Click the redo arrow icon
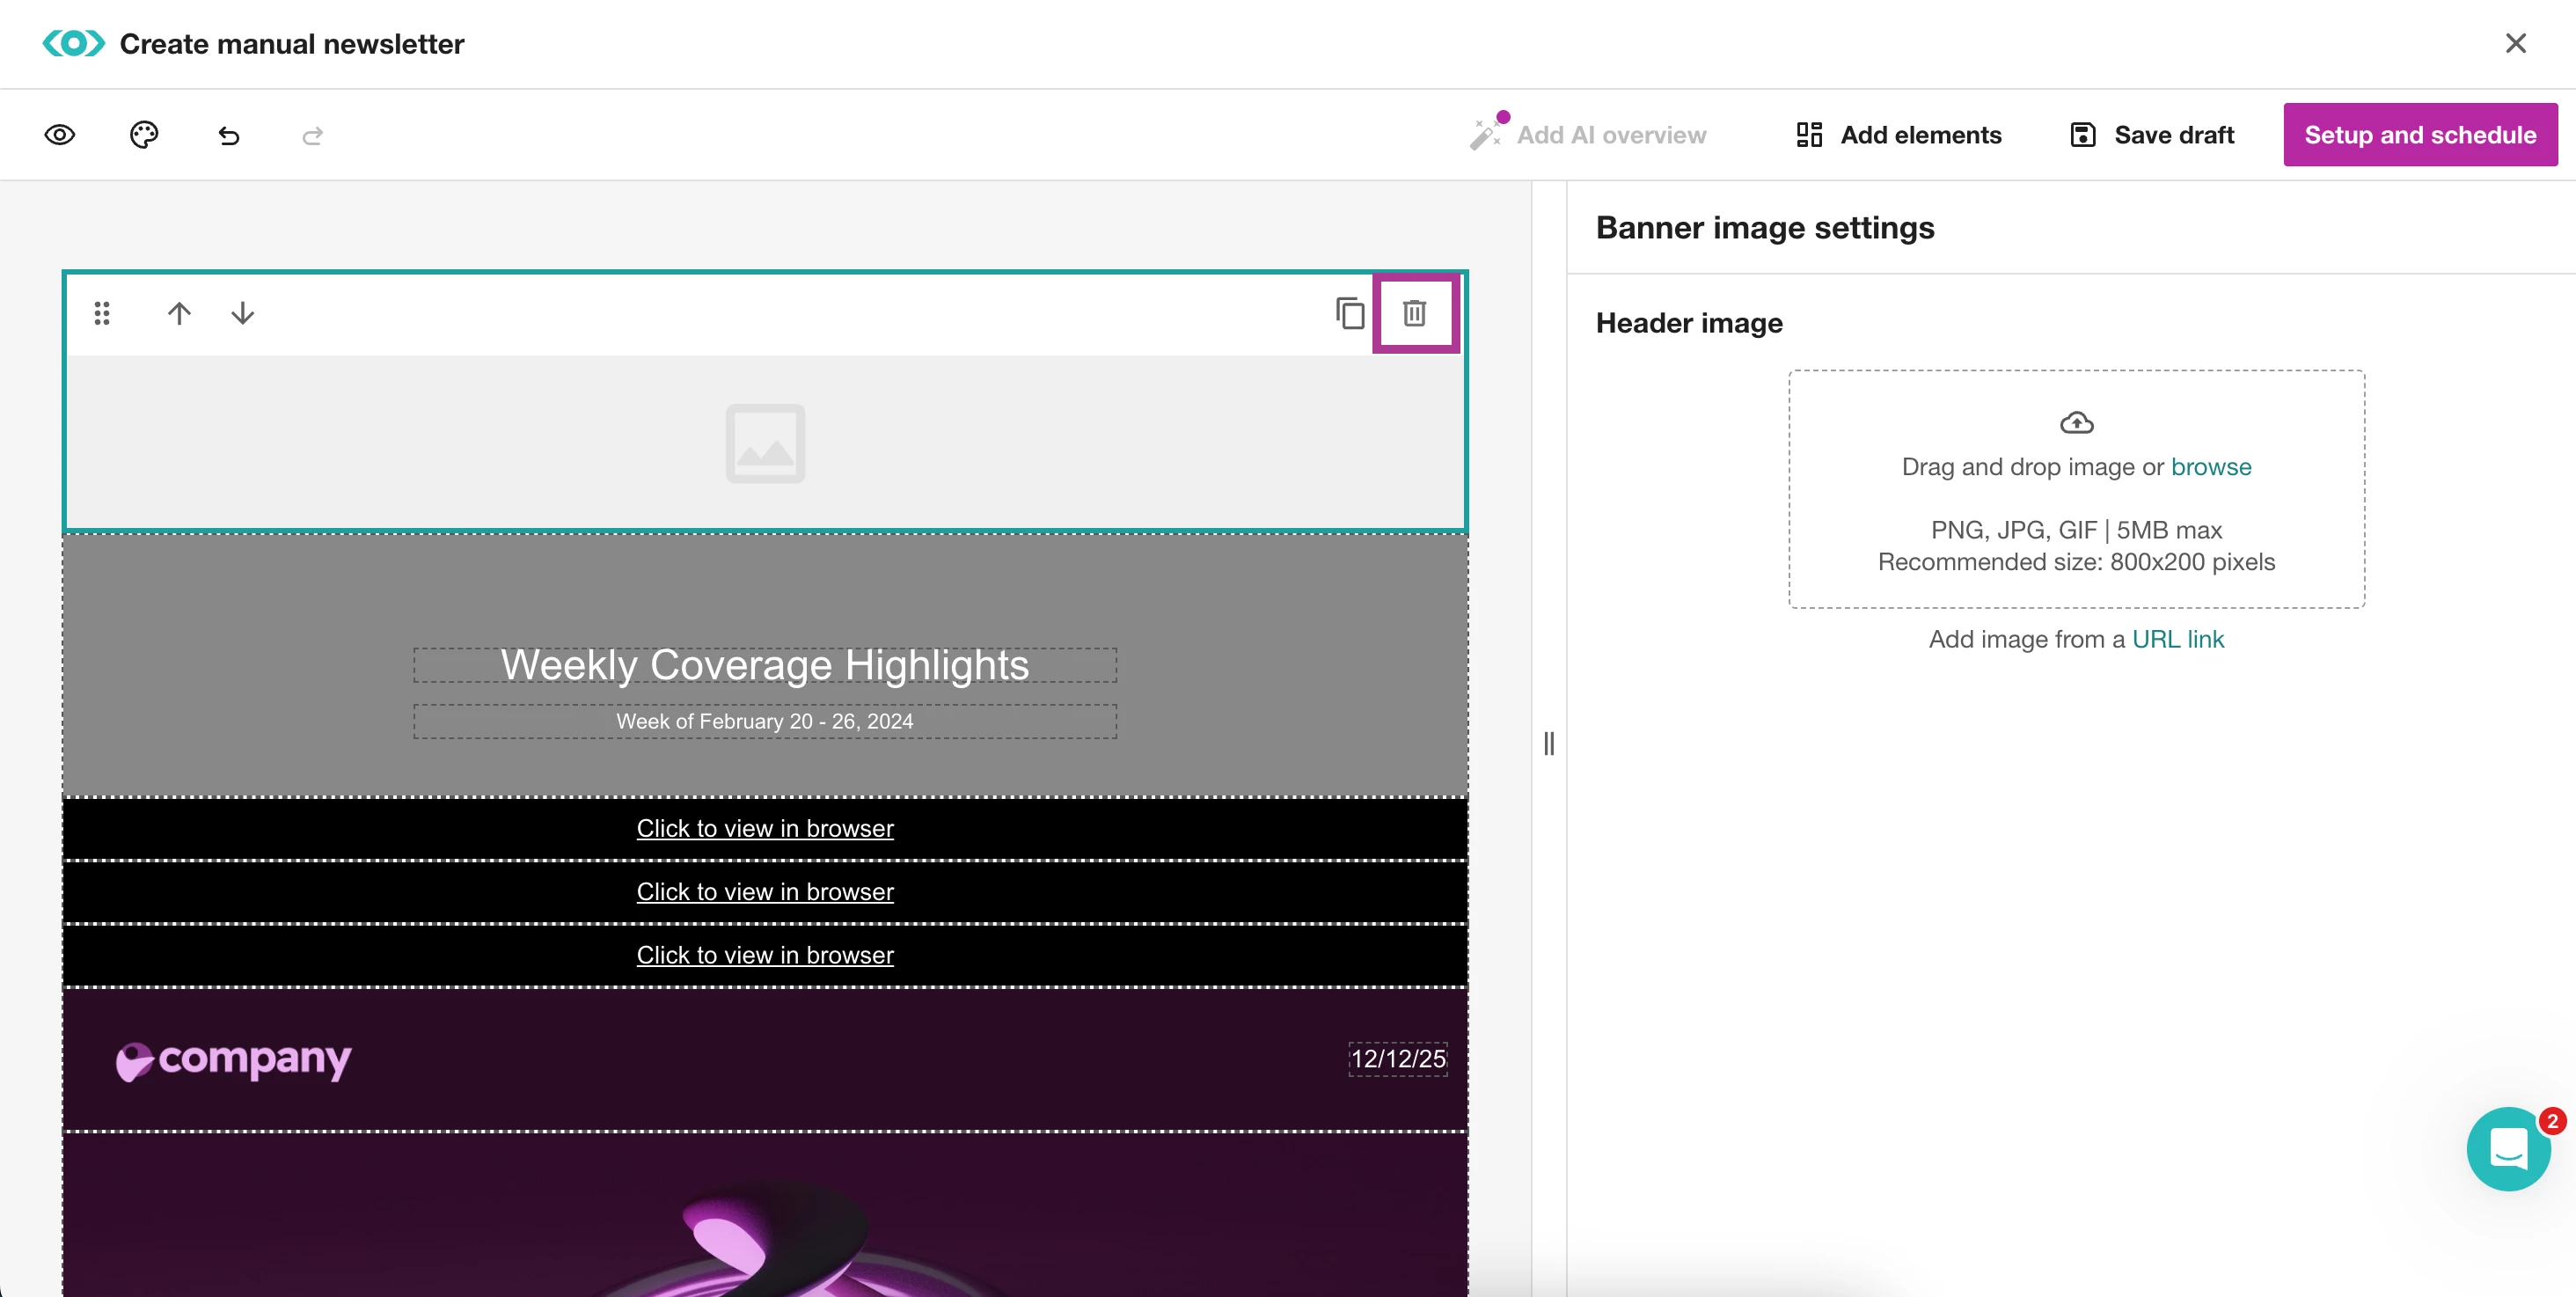This screenshot has height=1297, width=2576. pyautogui.click(x=312, y=135)
